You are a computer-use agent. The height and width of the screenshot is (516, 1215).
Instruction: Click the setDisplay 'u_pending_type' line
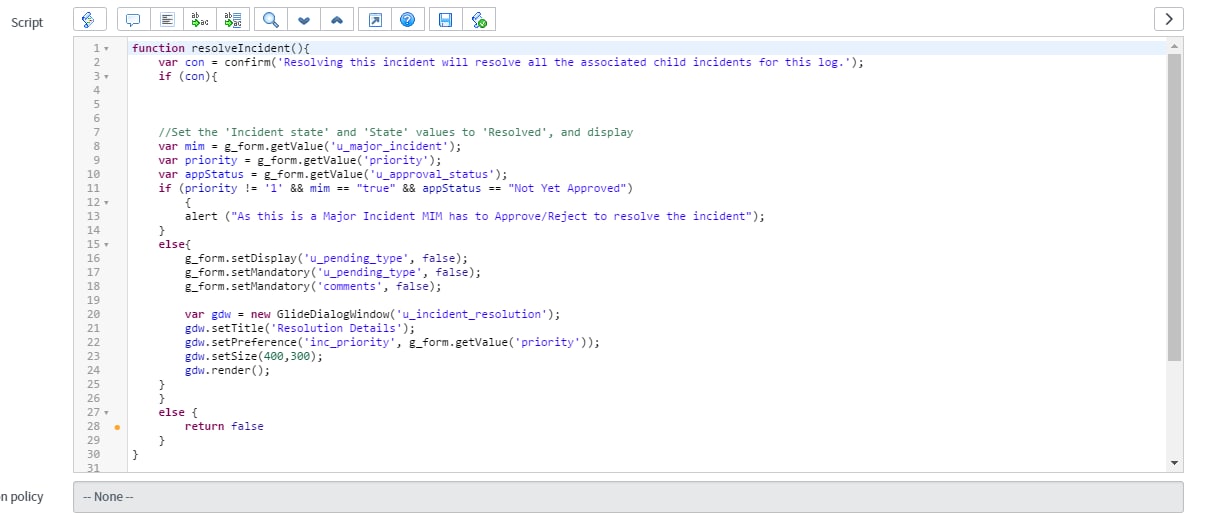click(326, 258)
